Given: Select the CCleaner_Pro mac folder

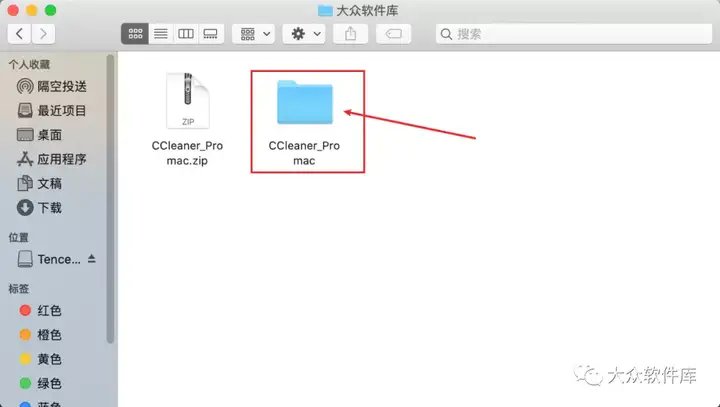Looking at the screenshot, I should [304, 122].
